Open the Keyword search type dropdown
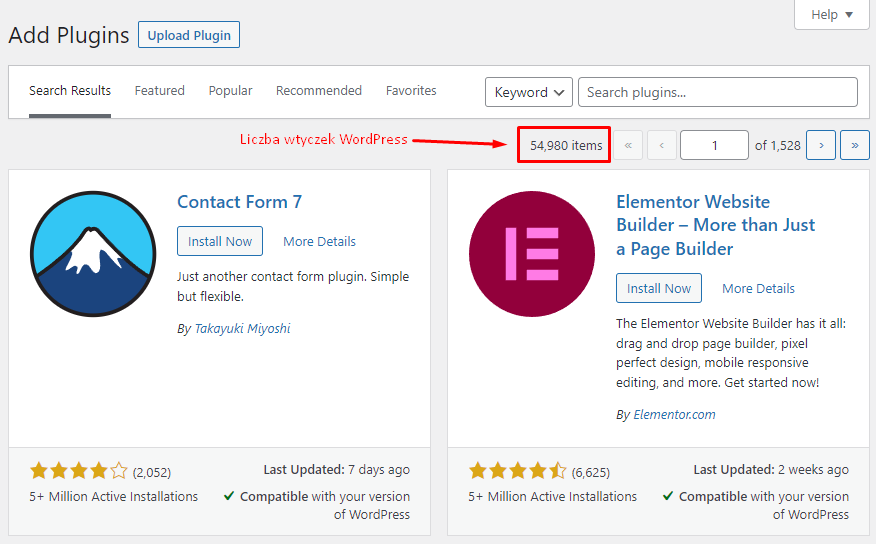 tap(529, 92)
